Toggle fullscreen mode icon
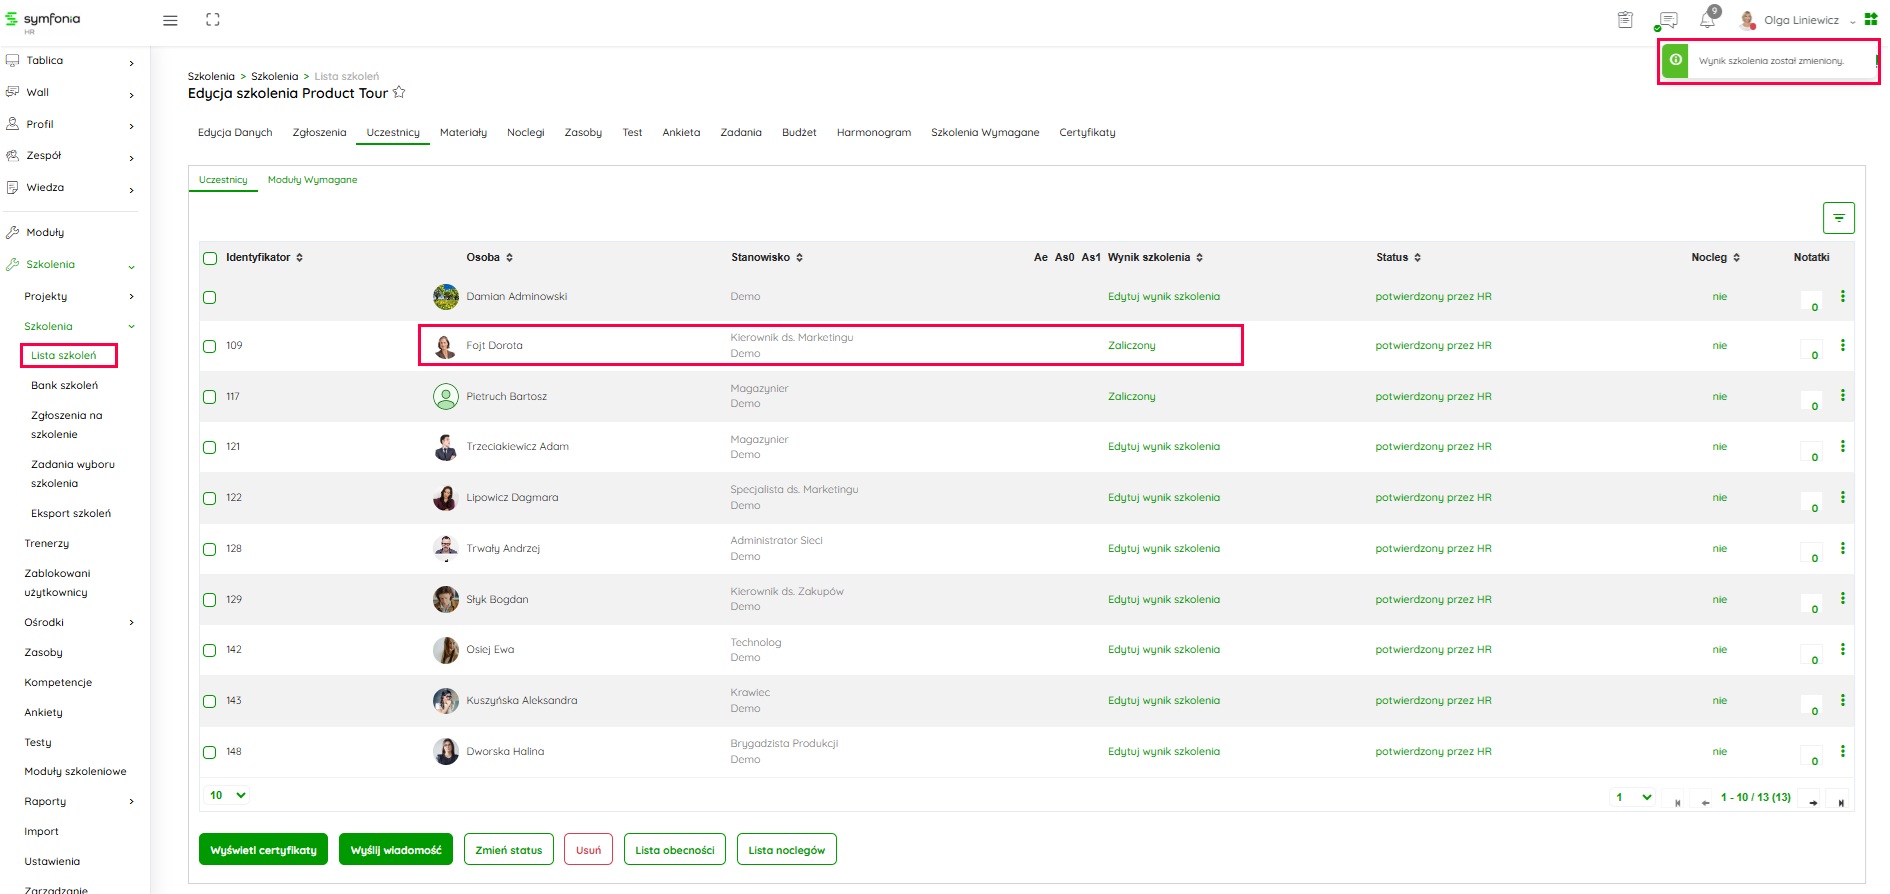 pos(213,20)
